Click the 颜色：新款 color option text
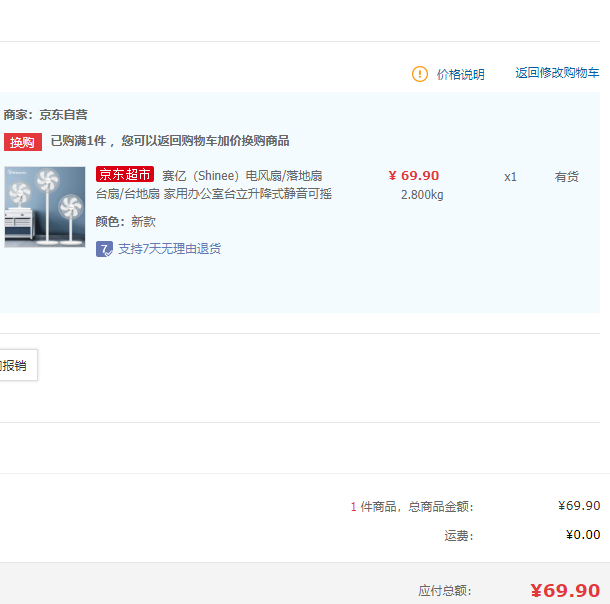The width and height of the screenshot is (610, 604). pos(126,222)
